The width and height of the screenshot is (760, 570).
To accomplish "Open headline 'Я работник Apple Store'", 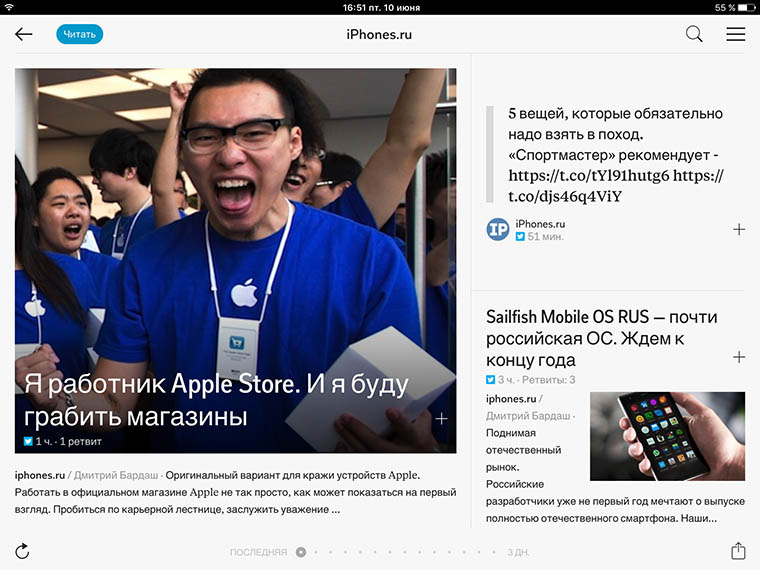I will (x=216, y=400).
